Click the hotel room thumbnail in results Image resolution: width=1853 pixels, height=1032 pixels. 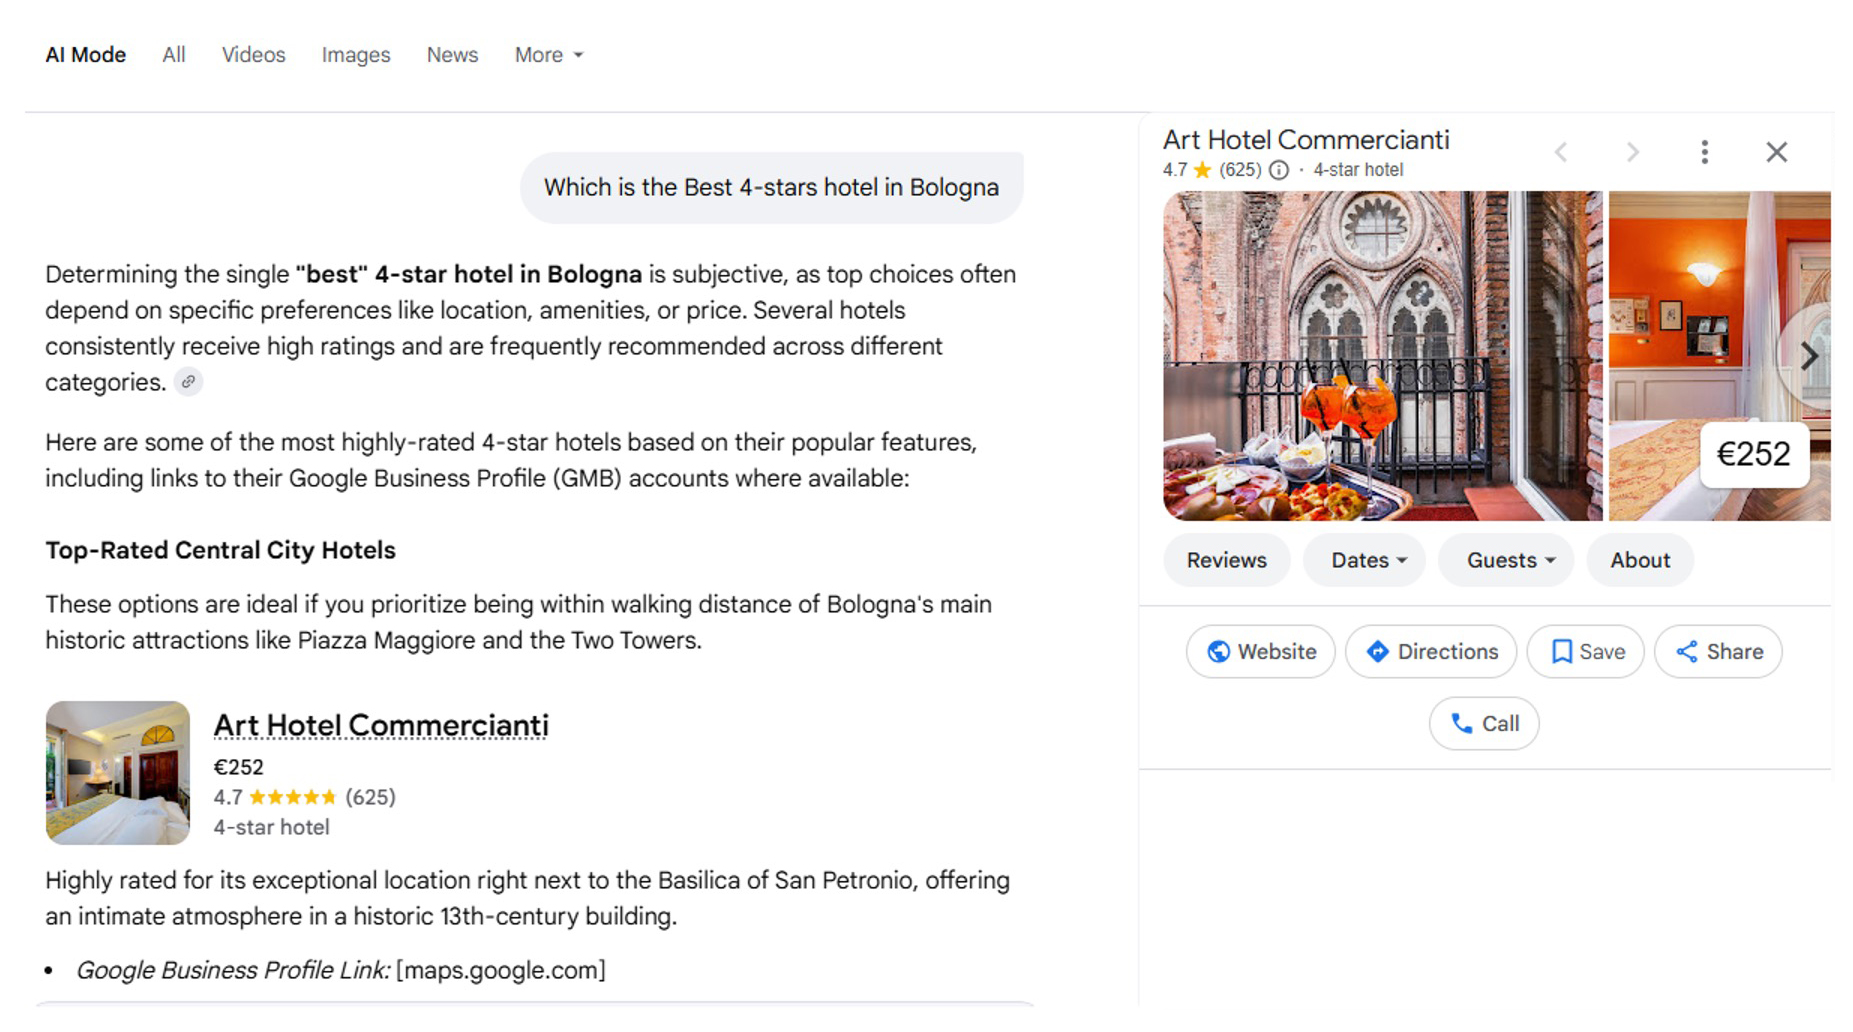click(118, 773)
